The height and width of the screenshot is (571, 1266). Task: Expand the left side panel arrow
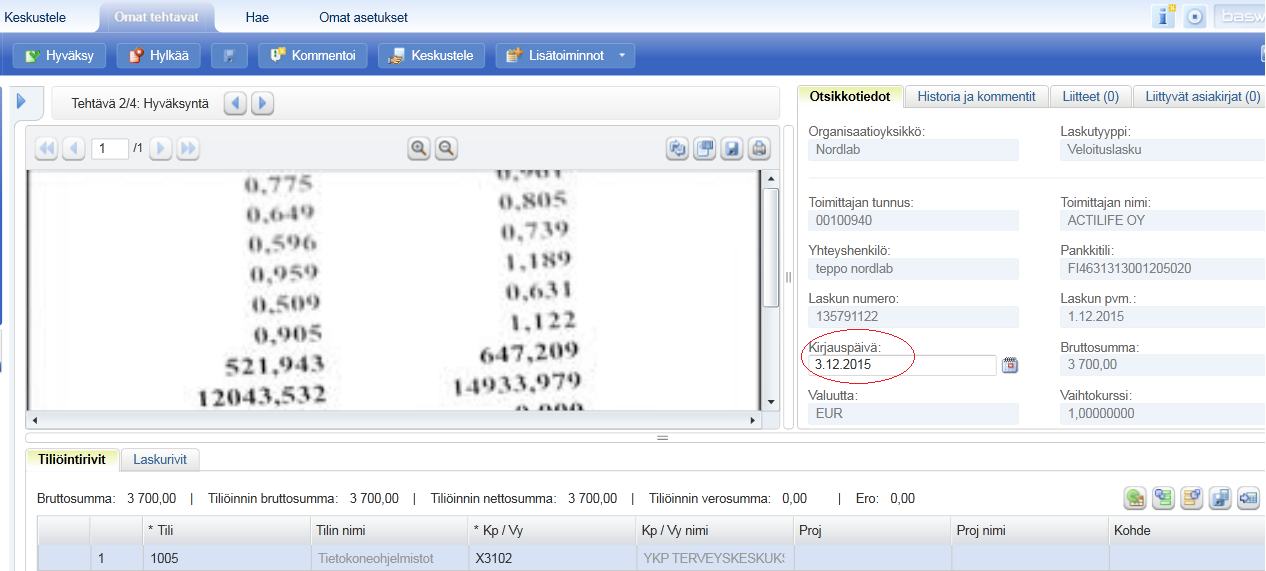coord(21,100)
